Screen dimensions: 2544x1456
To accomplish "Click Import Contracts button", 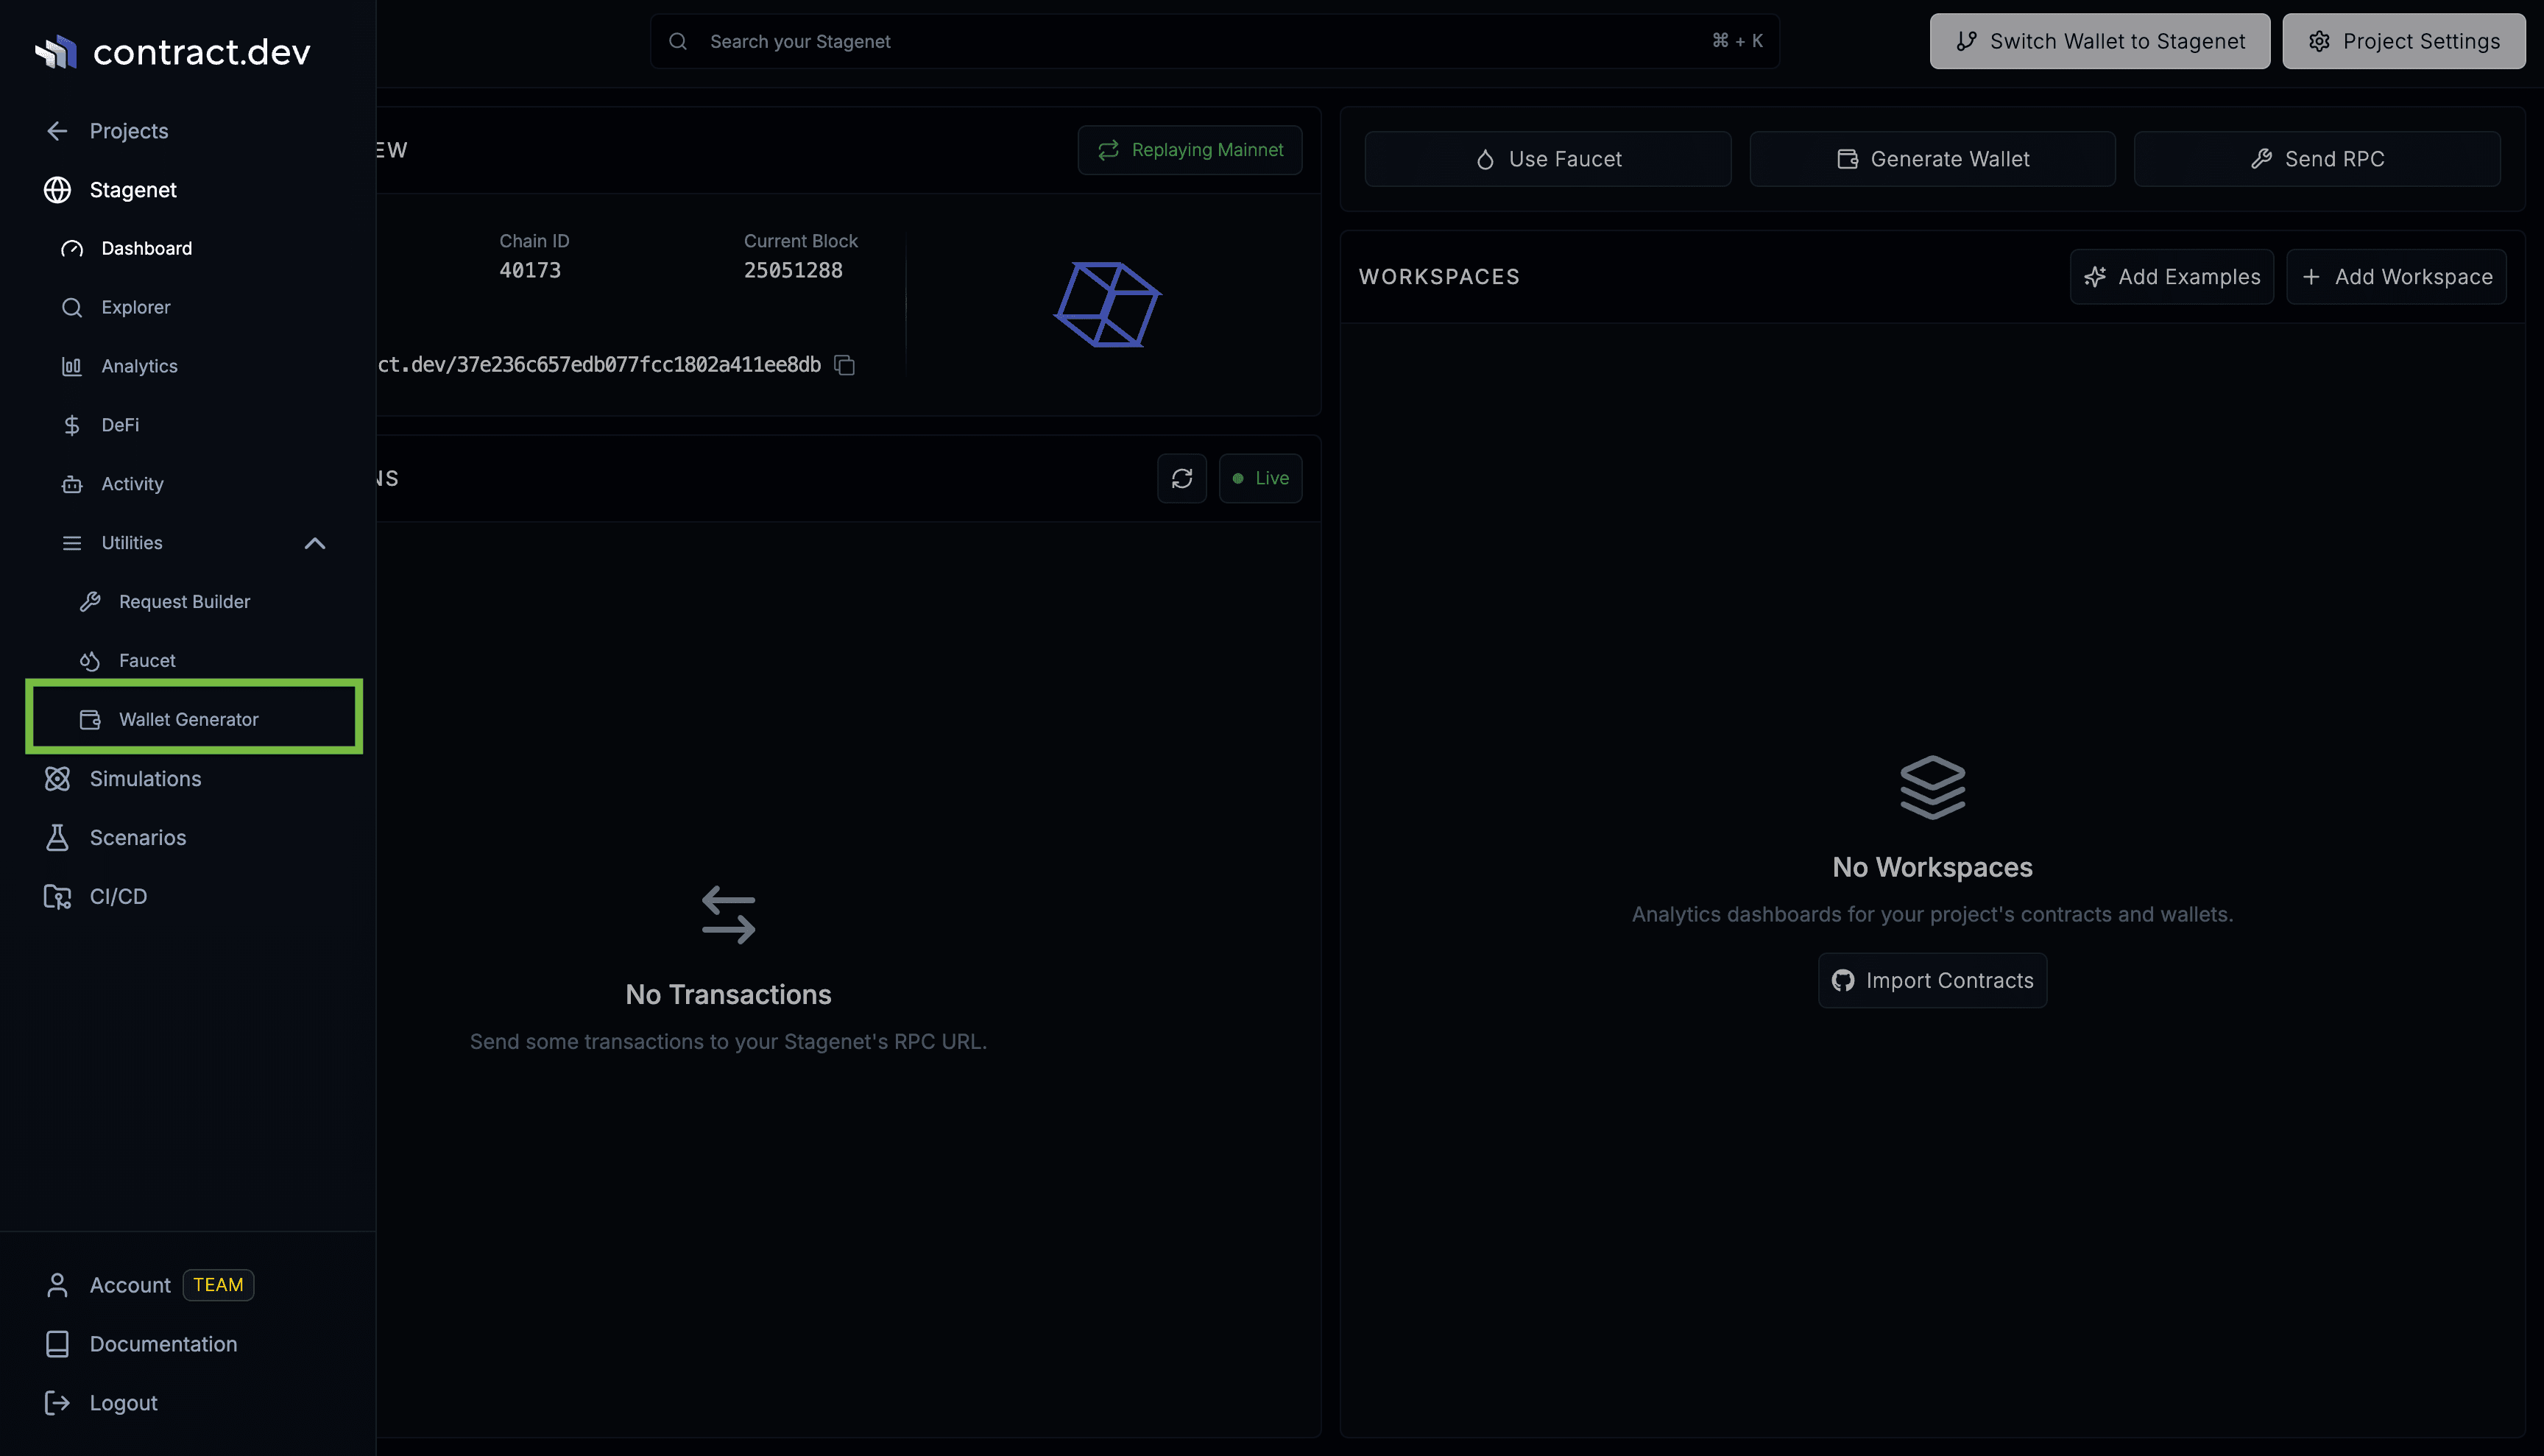I will (x=1932, y=981).
